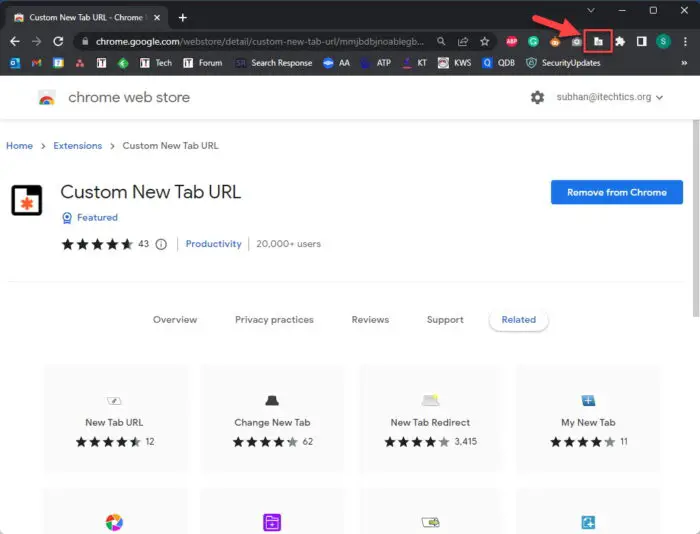Switch to the Overview tab
Viewport: 700px width, 534px height.
tap(175, 320)
